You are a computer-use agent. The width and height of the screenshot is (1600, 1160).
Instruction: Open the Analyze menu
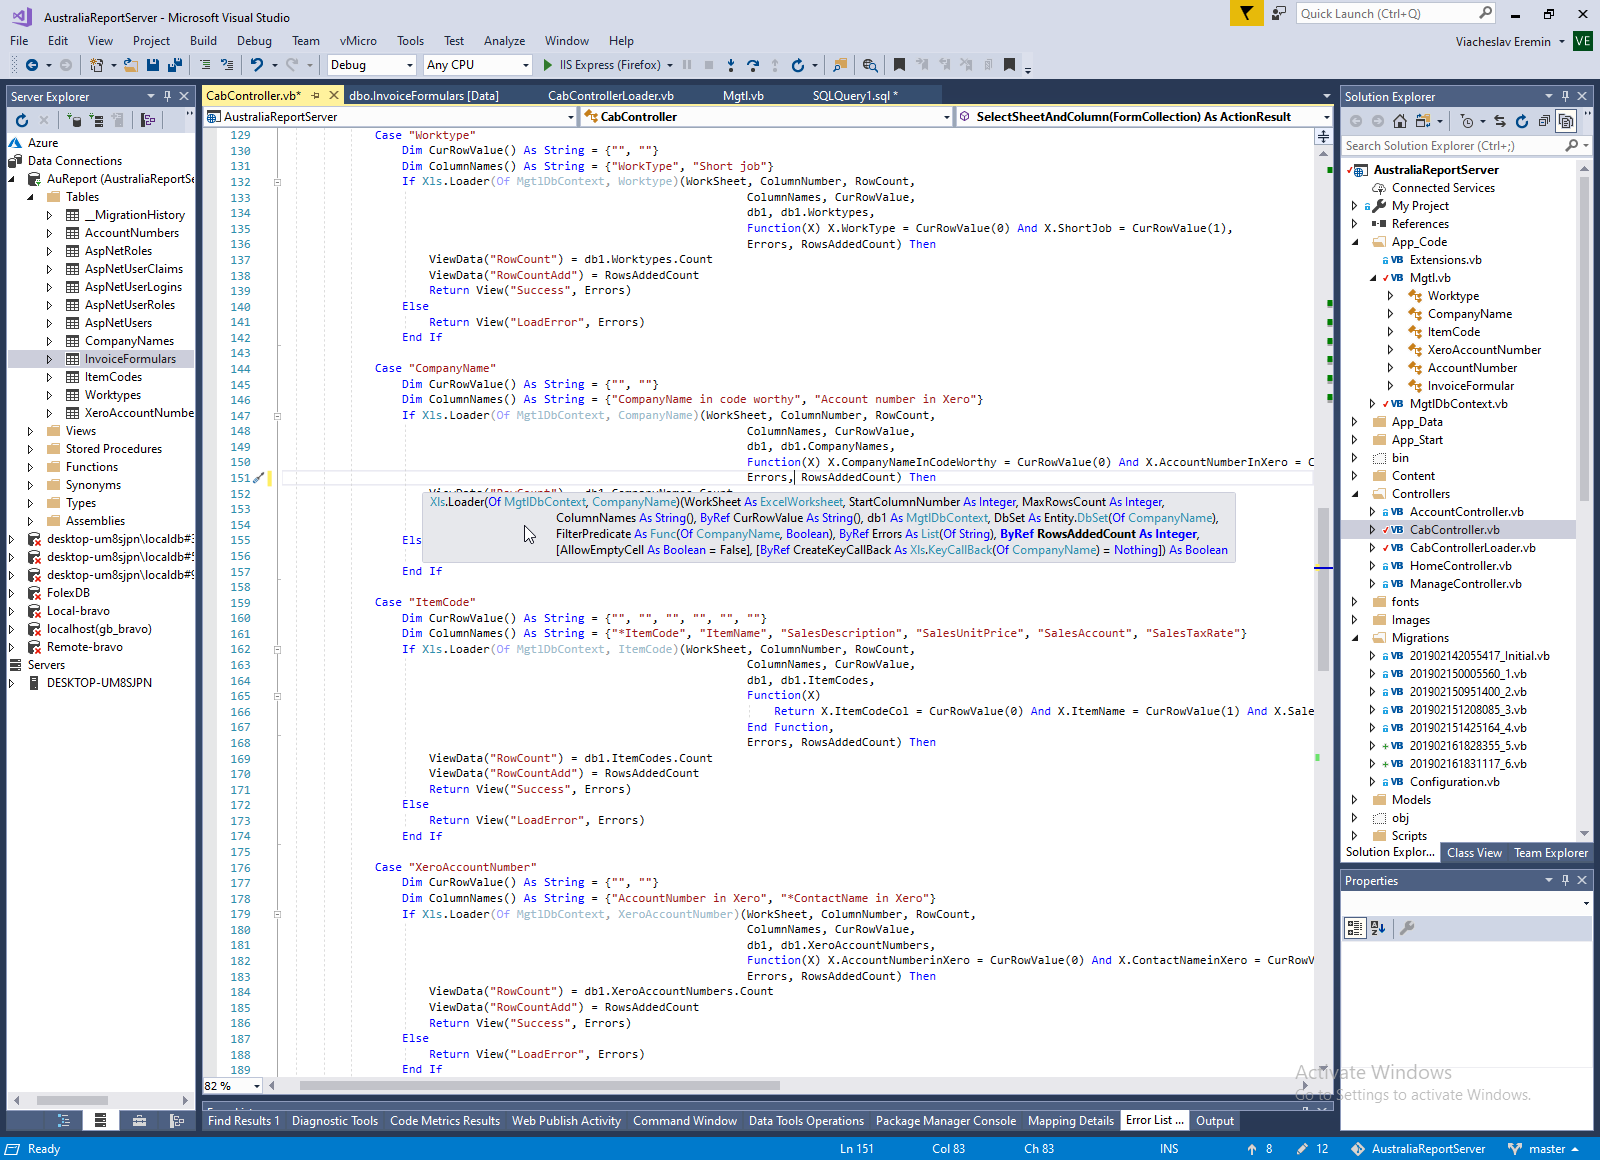coord(504,41)
